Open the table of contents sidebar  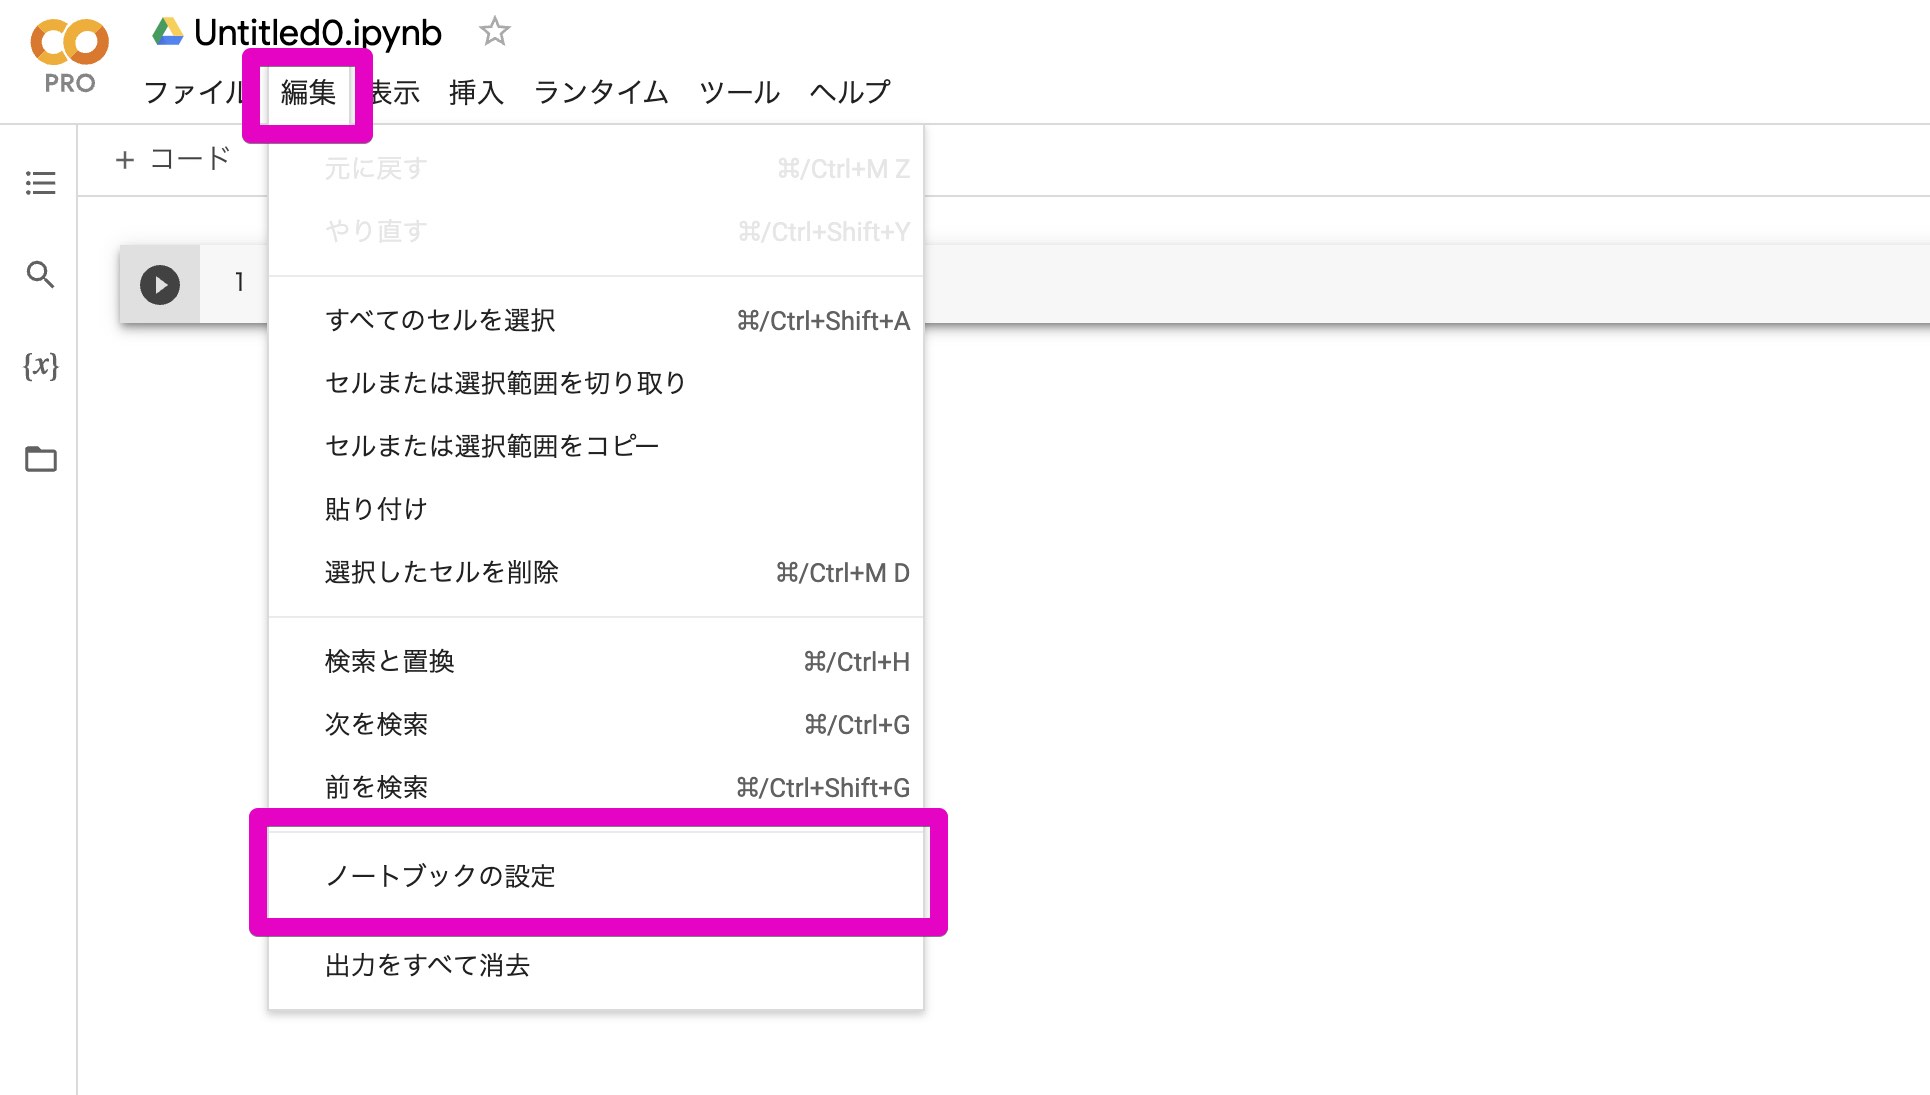coord(40,183)
